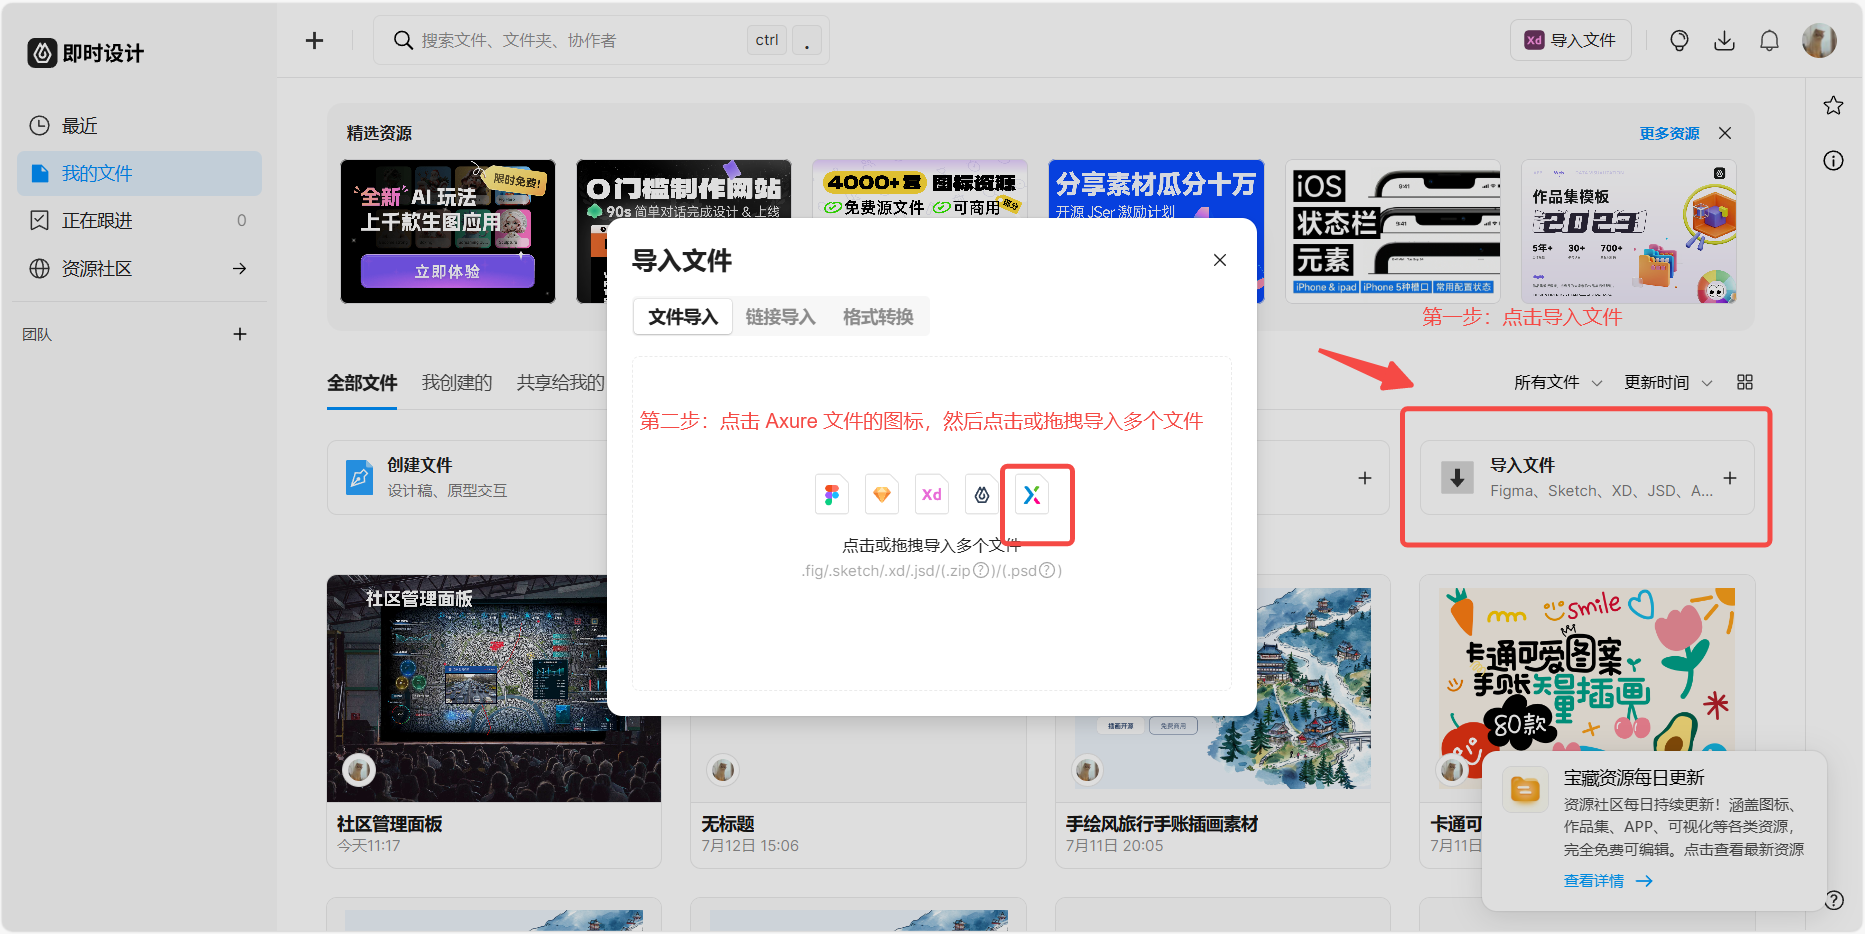Viewport: 1865px width, 934px height.
Task: Click the plus new-file icon in top bar
Action: (314, 40)
